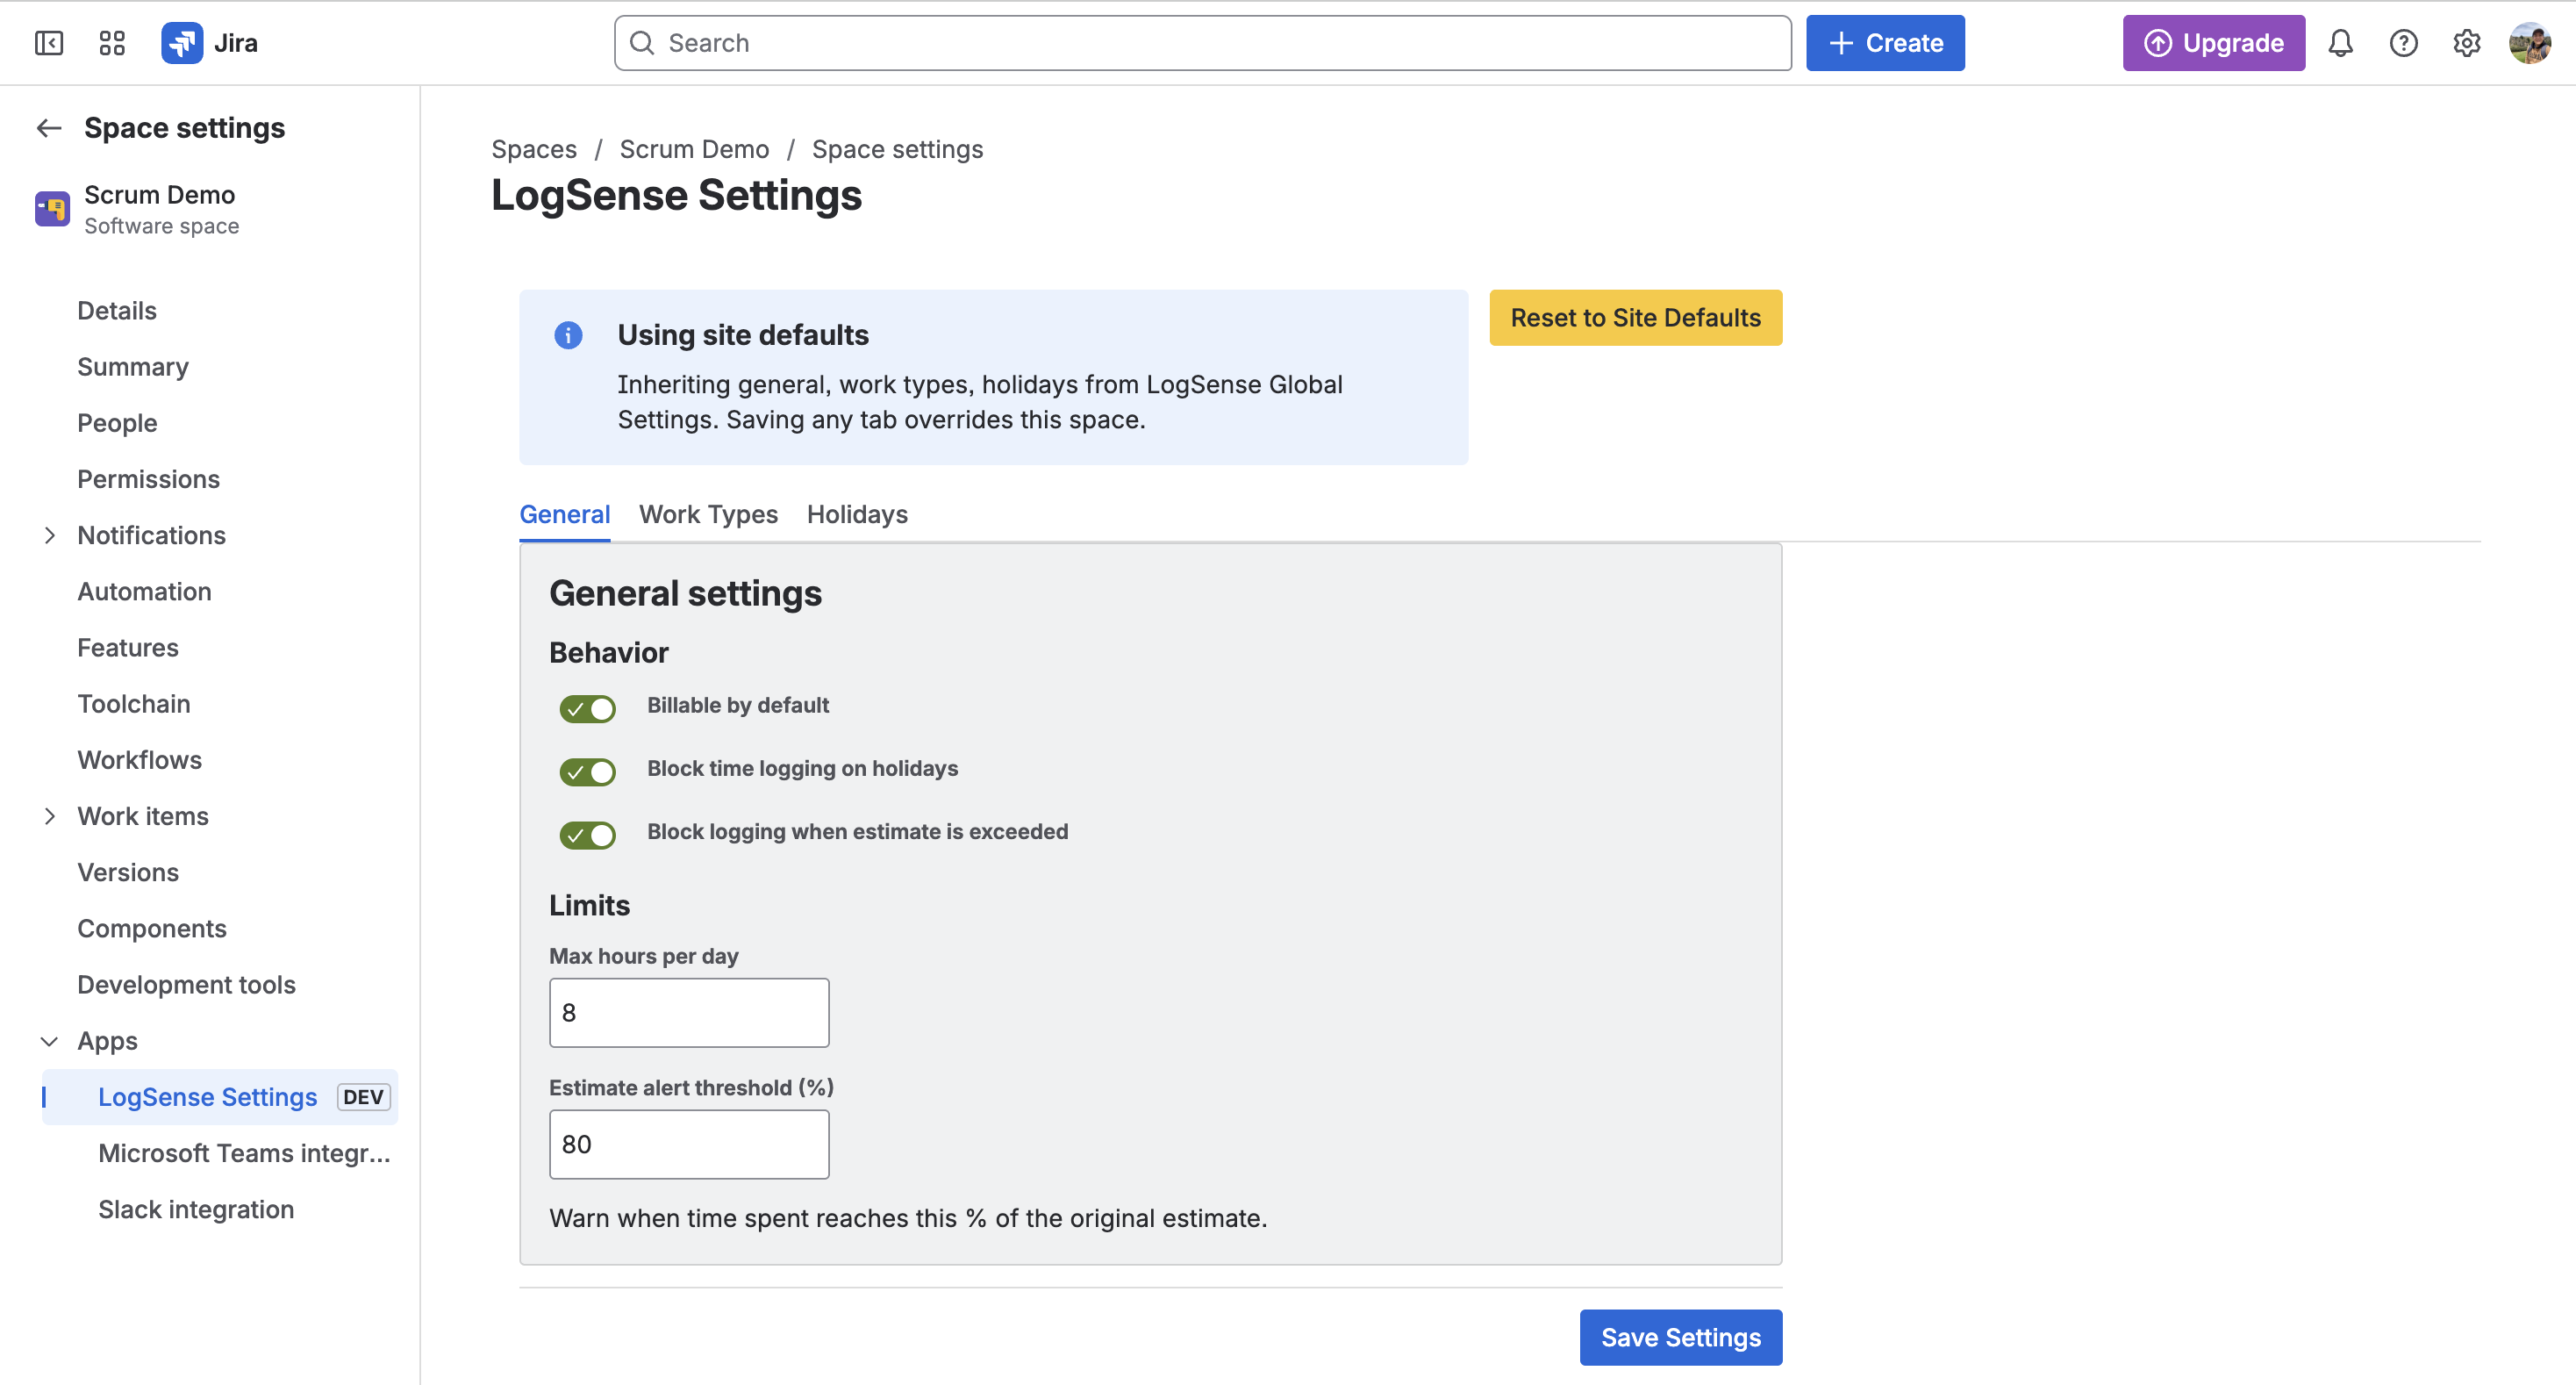
Task: Click the Create button
Action: point(1885,43)
